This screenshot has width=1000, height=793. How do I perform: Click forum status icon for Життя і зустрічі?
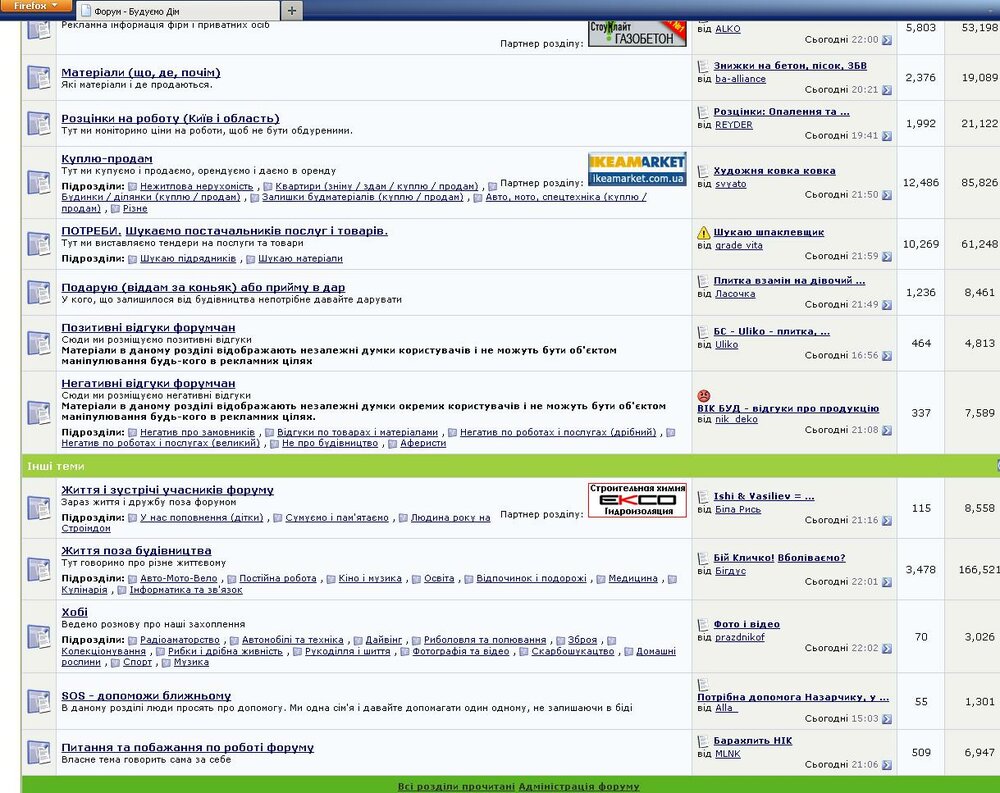[39, 508]
